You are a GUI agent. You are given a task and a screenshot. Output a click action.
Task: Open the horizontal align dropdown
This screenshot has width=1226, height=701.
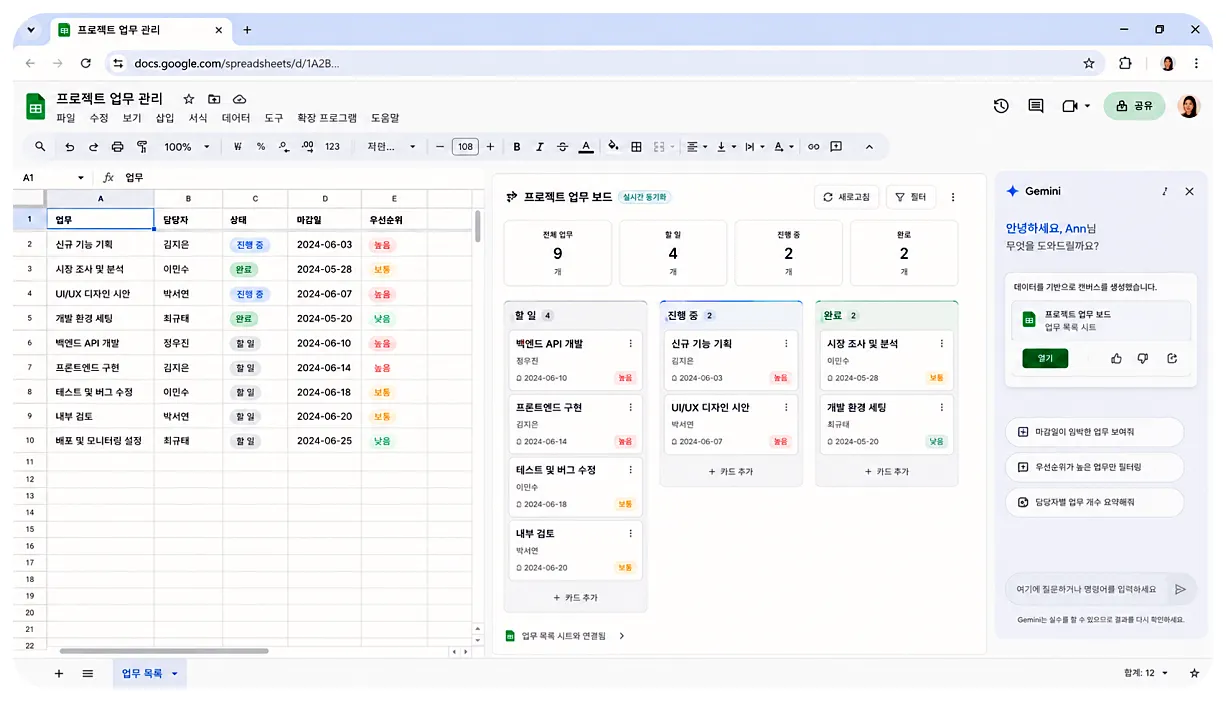point(696,147)
